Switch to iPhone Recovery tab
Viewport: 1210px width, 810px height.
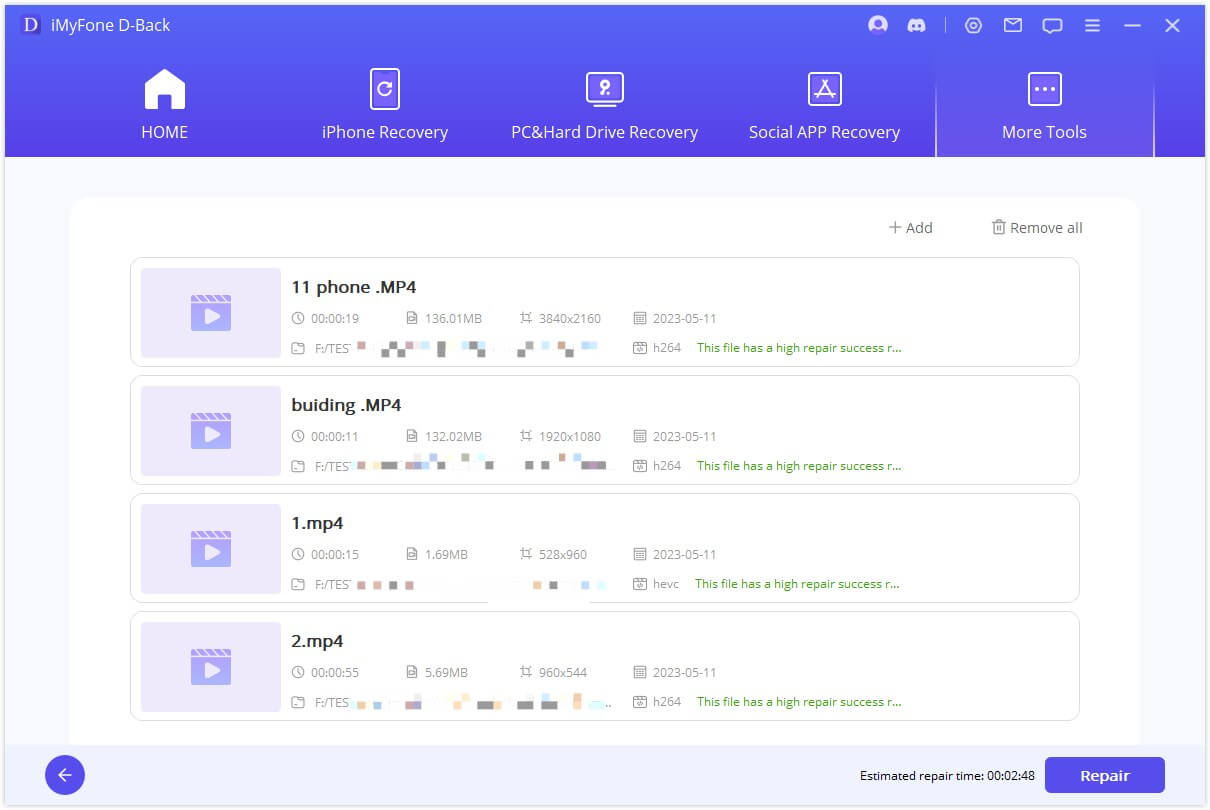click(385, 105)
